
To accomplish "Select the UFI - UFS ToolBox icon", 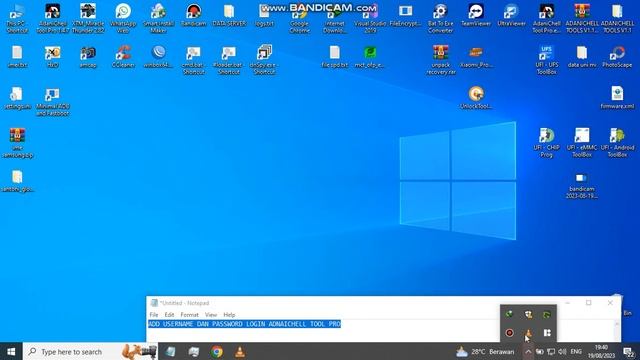I will (547, 60).
